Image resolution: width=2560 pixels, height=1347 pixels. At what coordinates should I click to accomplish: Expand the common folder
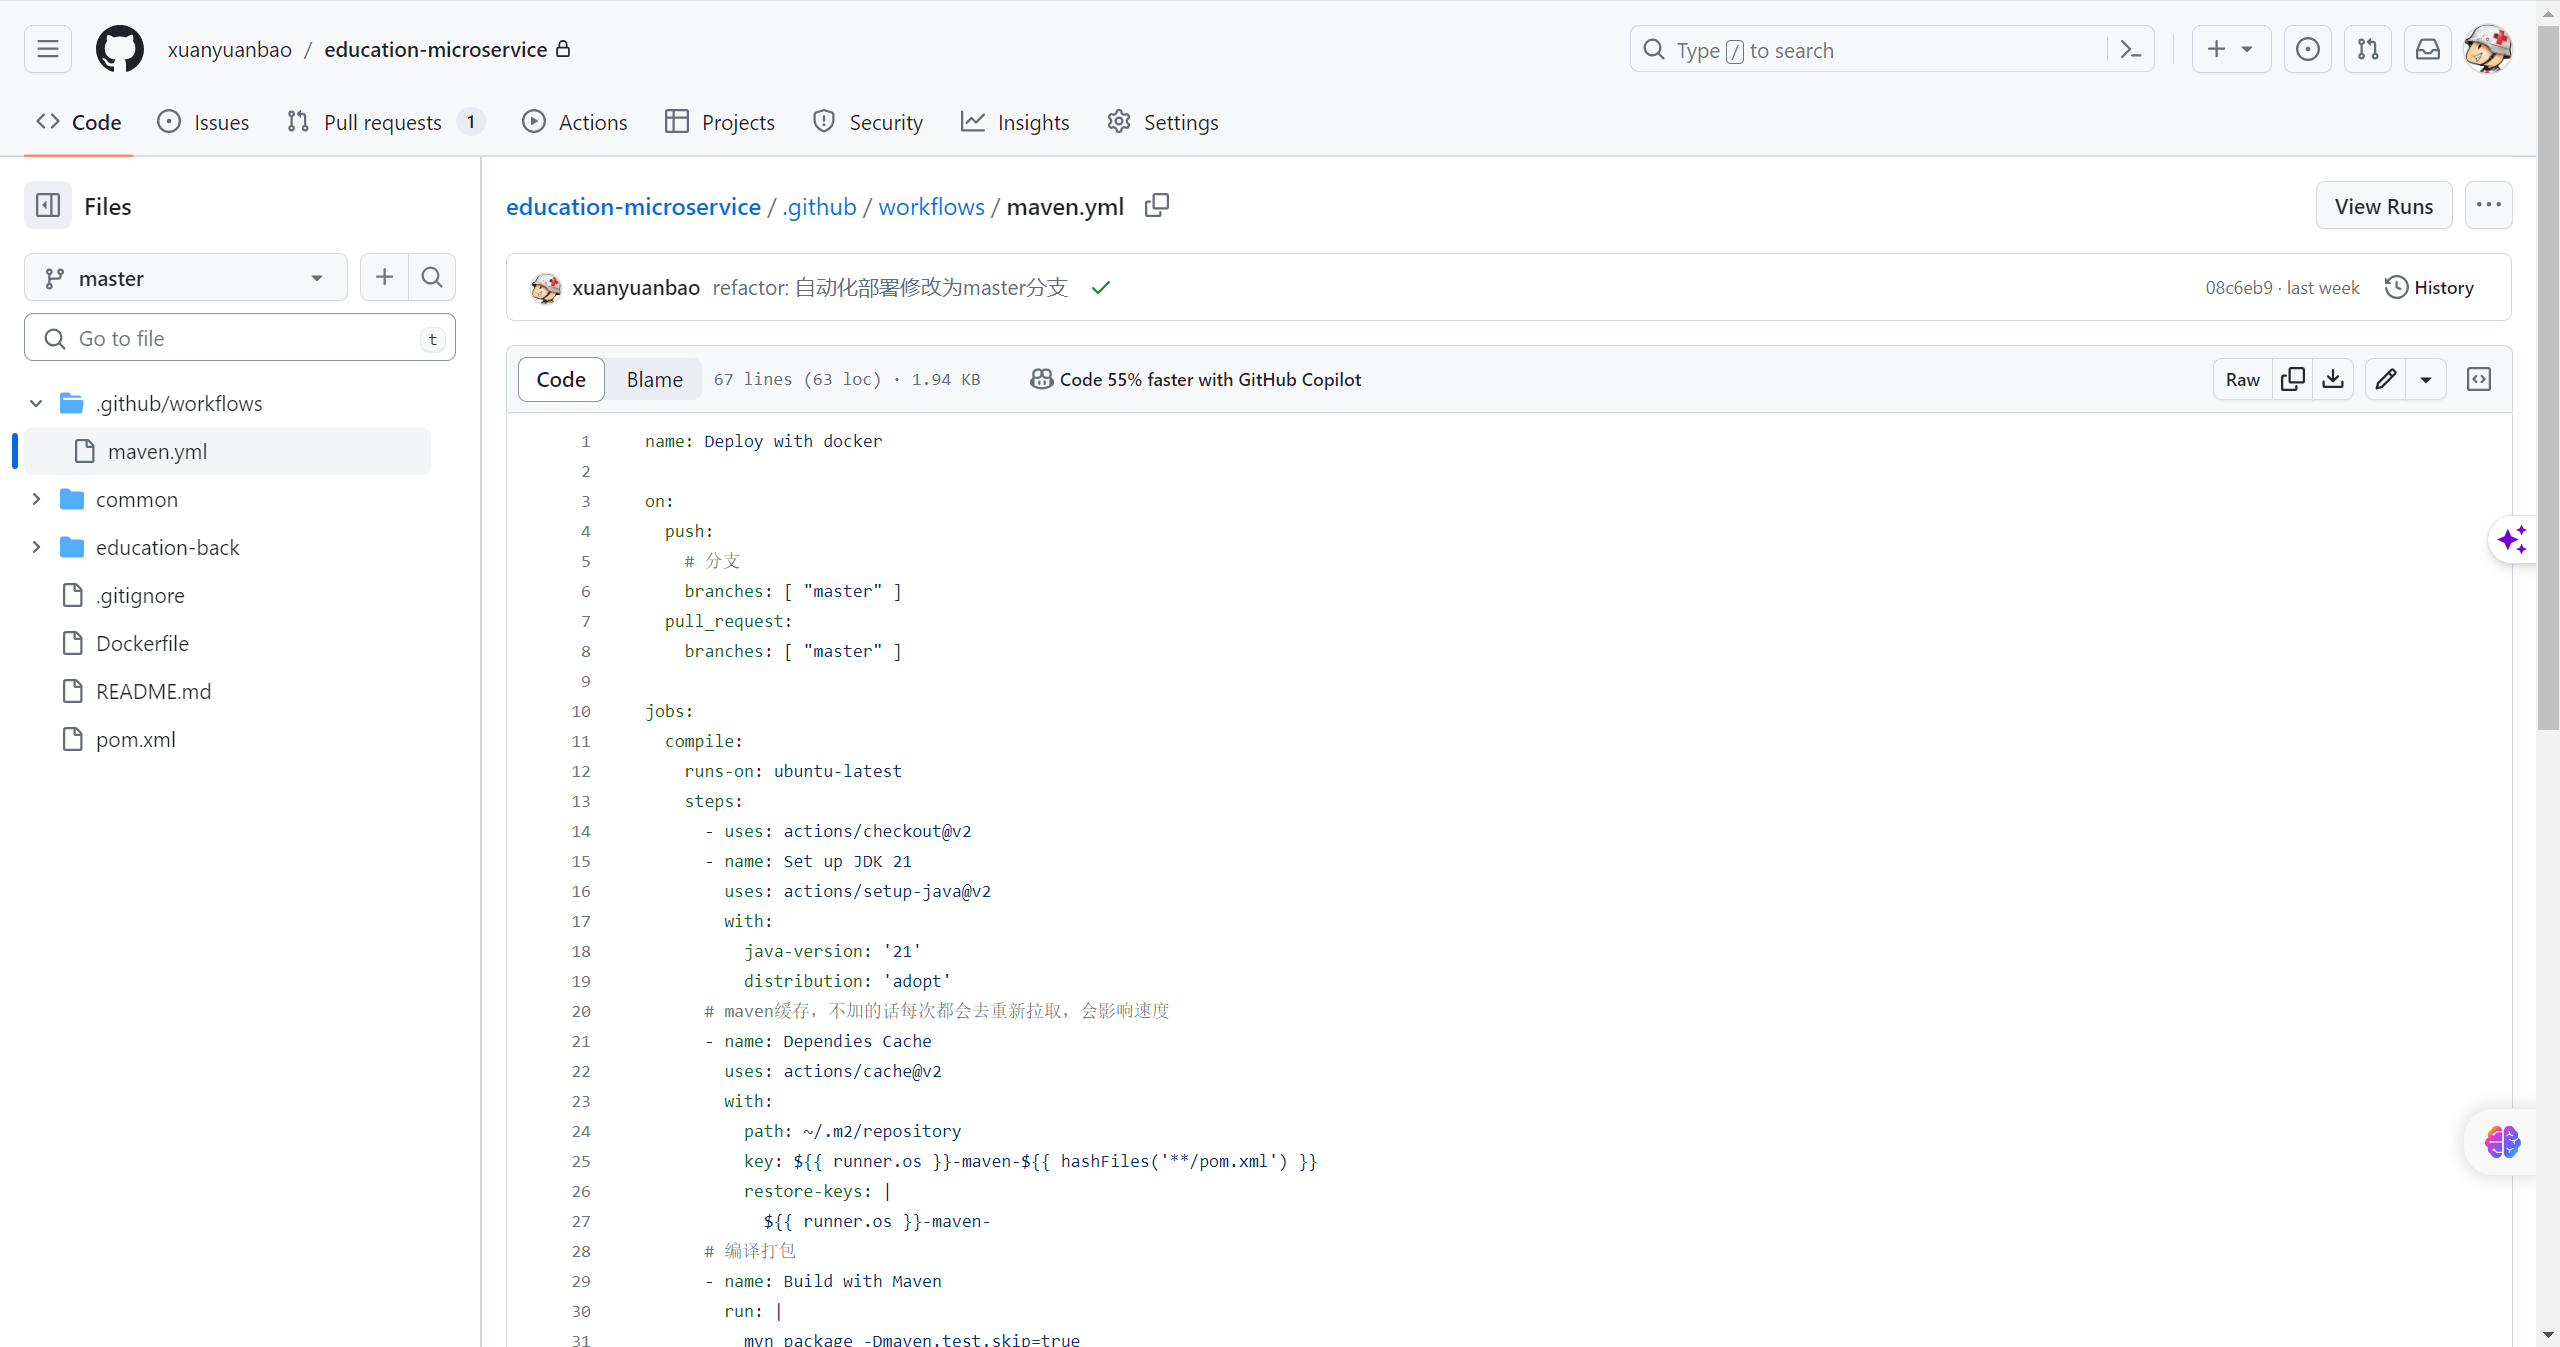click(x=36, y=499)
